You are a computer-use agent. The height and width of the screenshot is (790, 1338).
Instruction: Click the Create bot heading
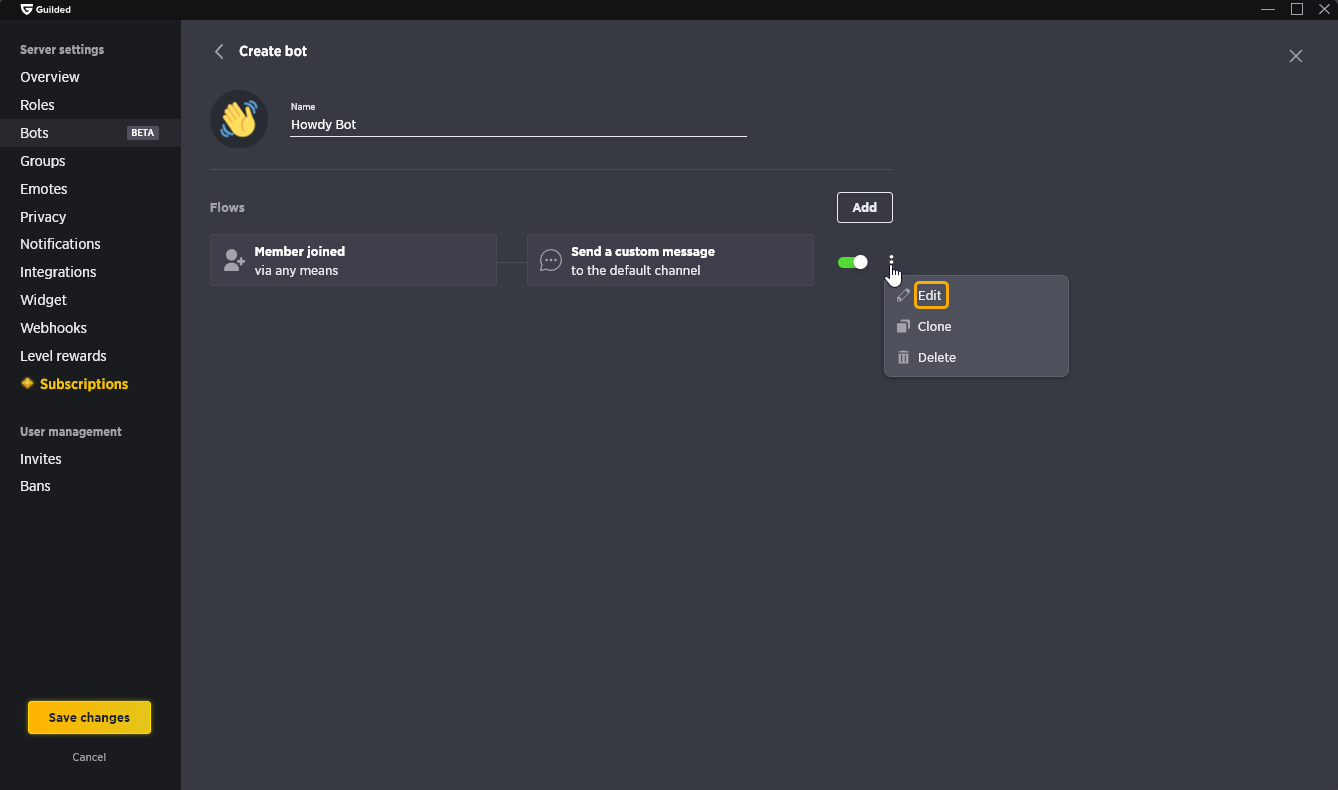(x=273, y=51)
